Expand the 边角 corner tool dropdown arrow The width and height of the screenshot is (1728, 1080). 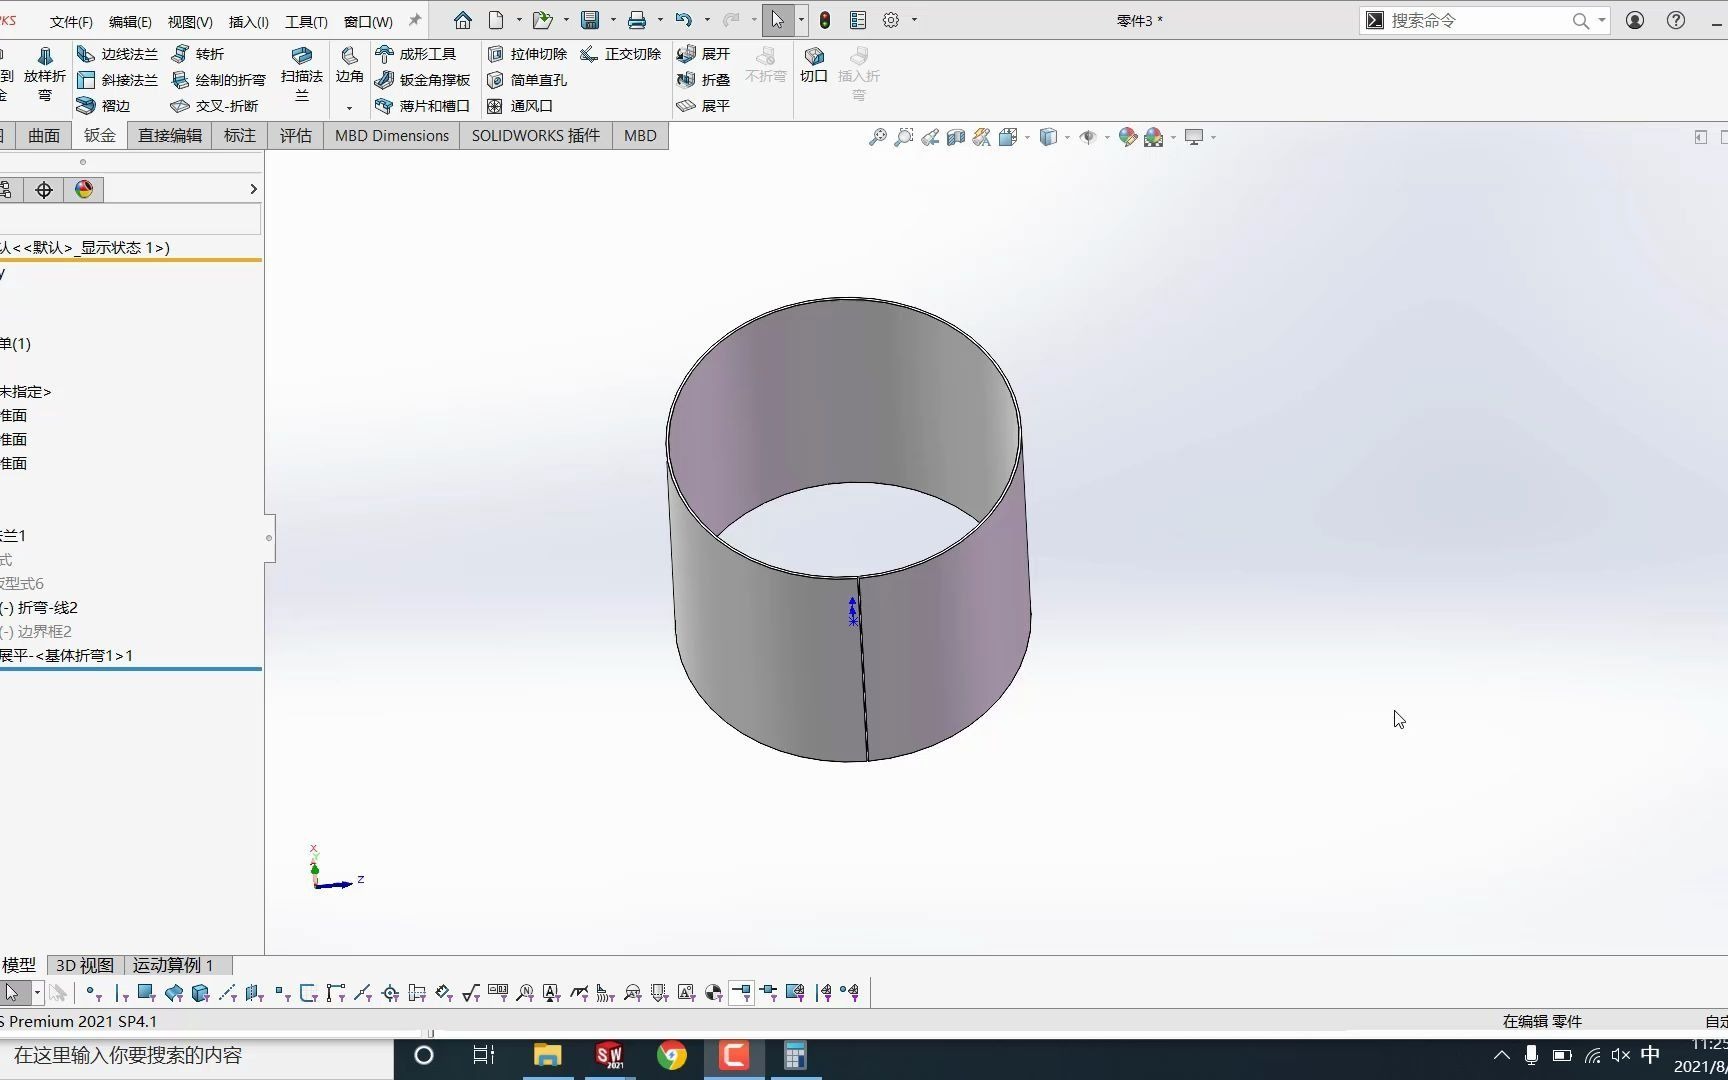(x=348, y=106)
